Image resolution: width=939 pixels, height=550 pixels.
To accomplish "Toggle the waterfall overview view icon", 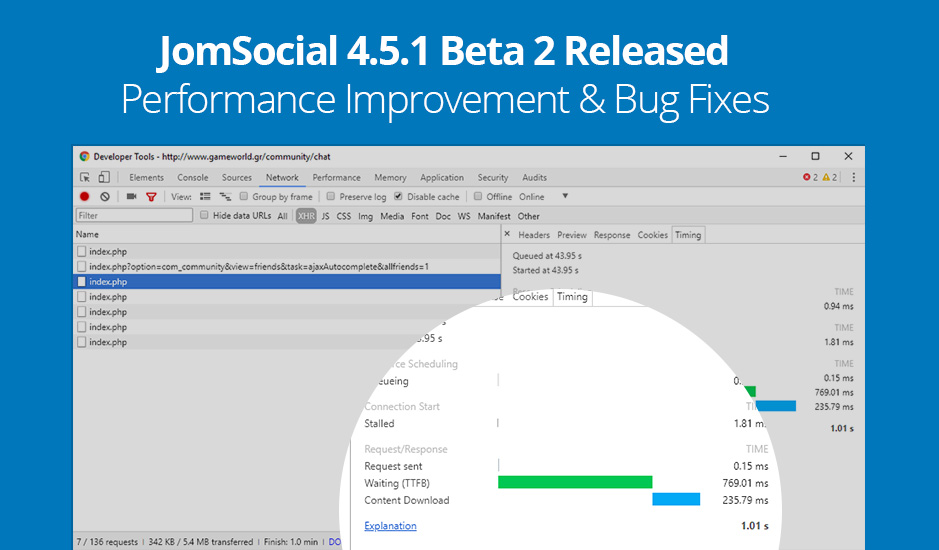I will click(x=225, y=197).
